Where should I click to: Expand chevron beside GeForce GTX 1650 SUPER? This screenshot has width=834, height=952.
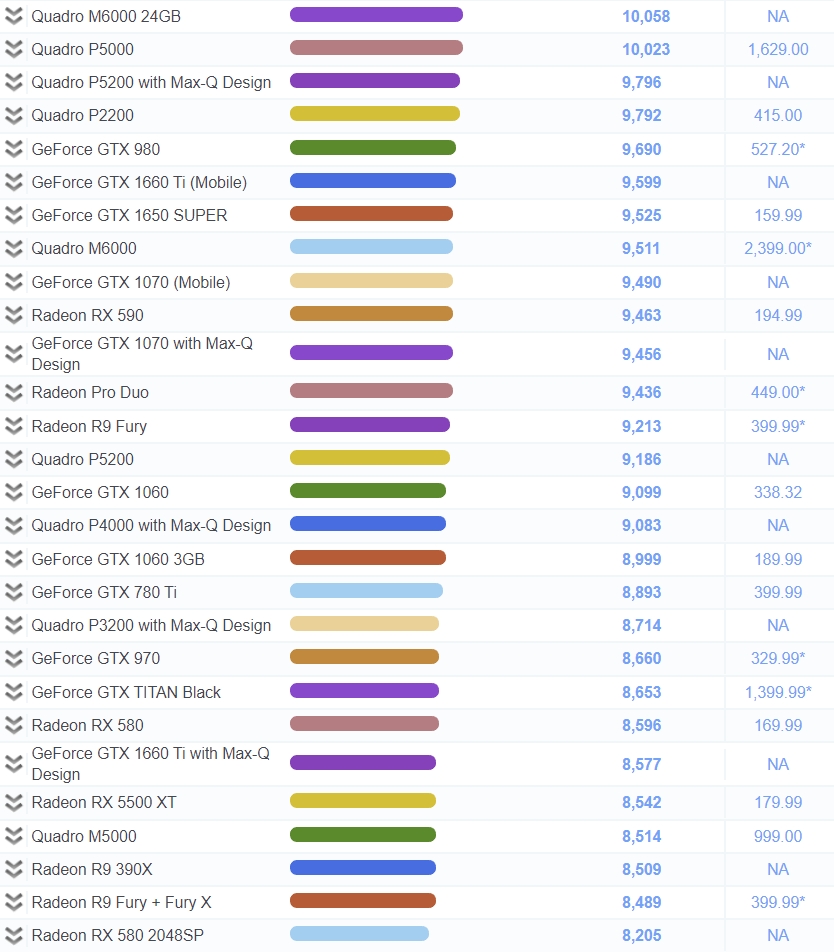pos(13,216)
